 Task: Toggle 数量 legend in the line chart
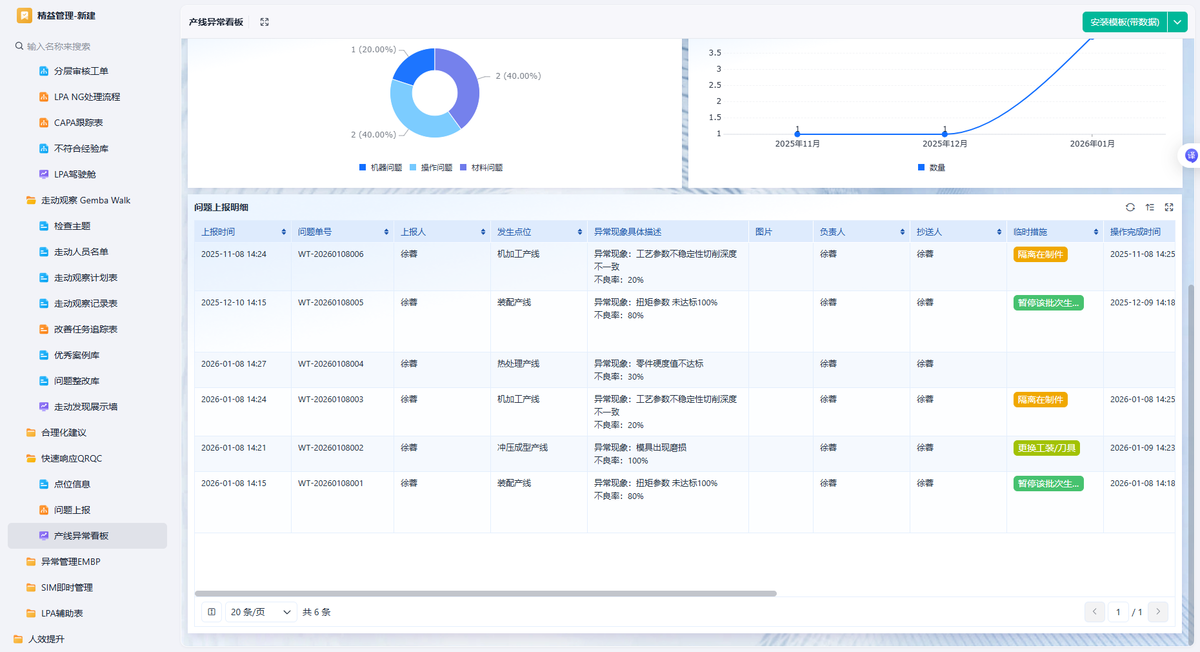point(930,167)
